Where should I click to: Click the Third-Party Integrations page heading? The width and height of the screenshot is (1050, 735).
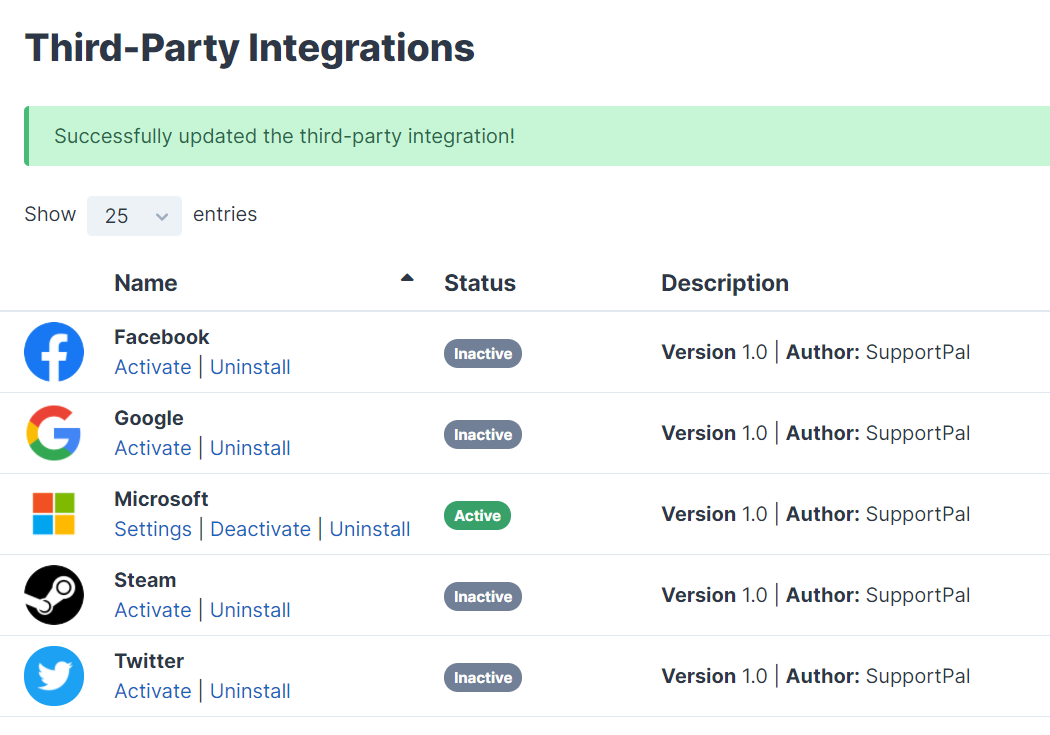click(250, 48)
